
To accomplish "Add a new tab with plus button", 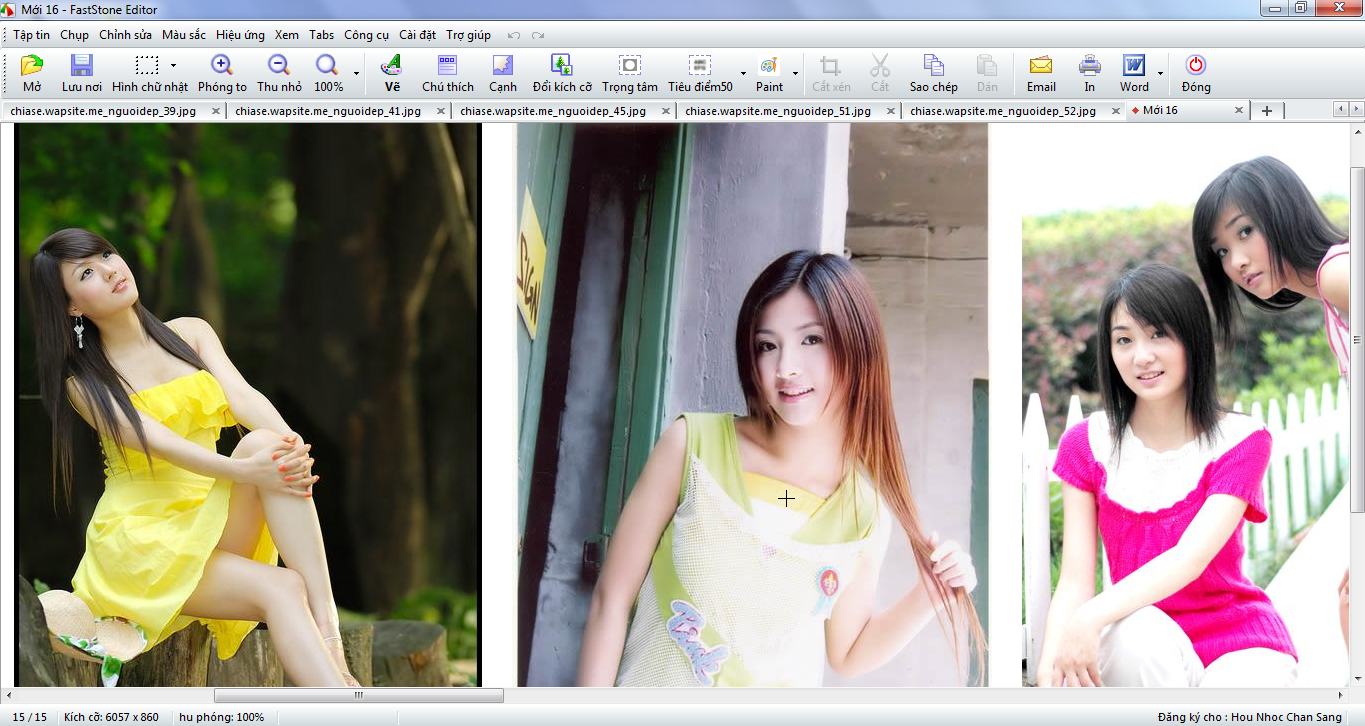I will (x=1267, y=111).
